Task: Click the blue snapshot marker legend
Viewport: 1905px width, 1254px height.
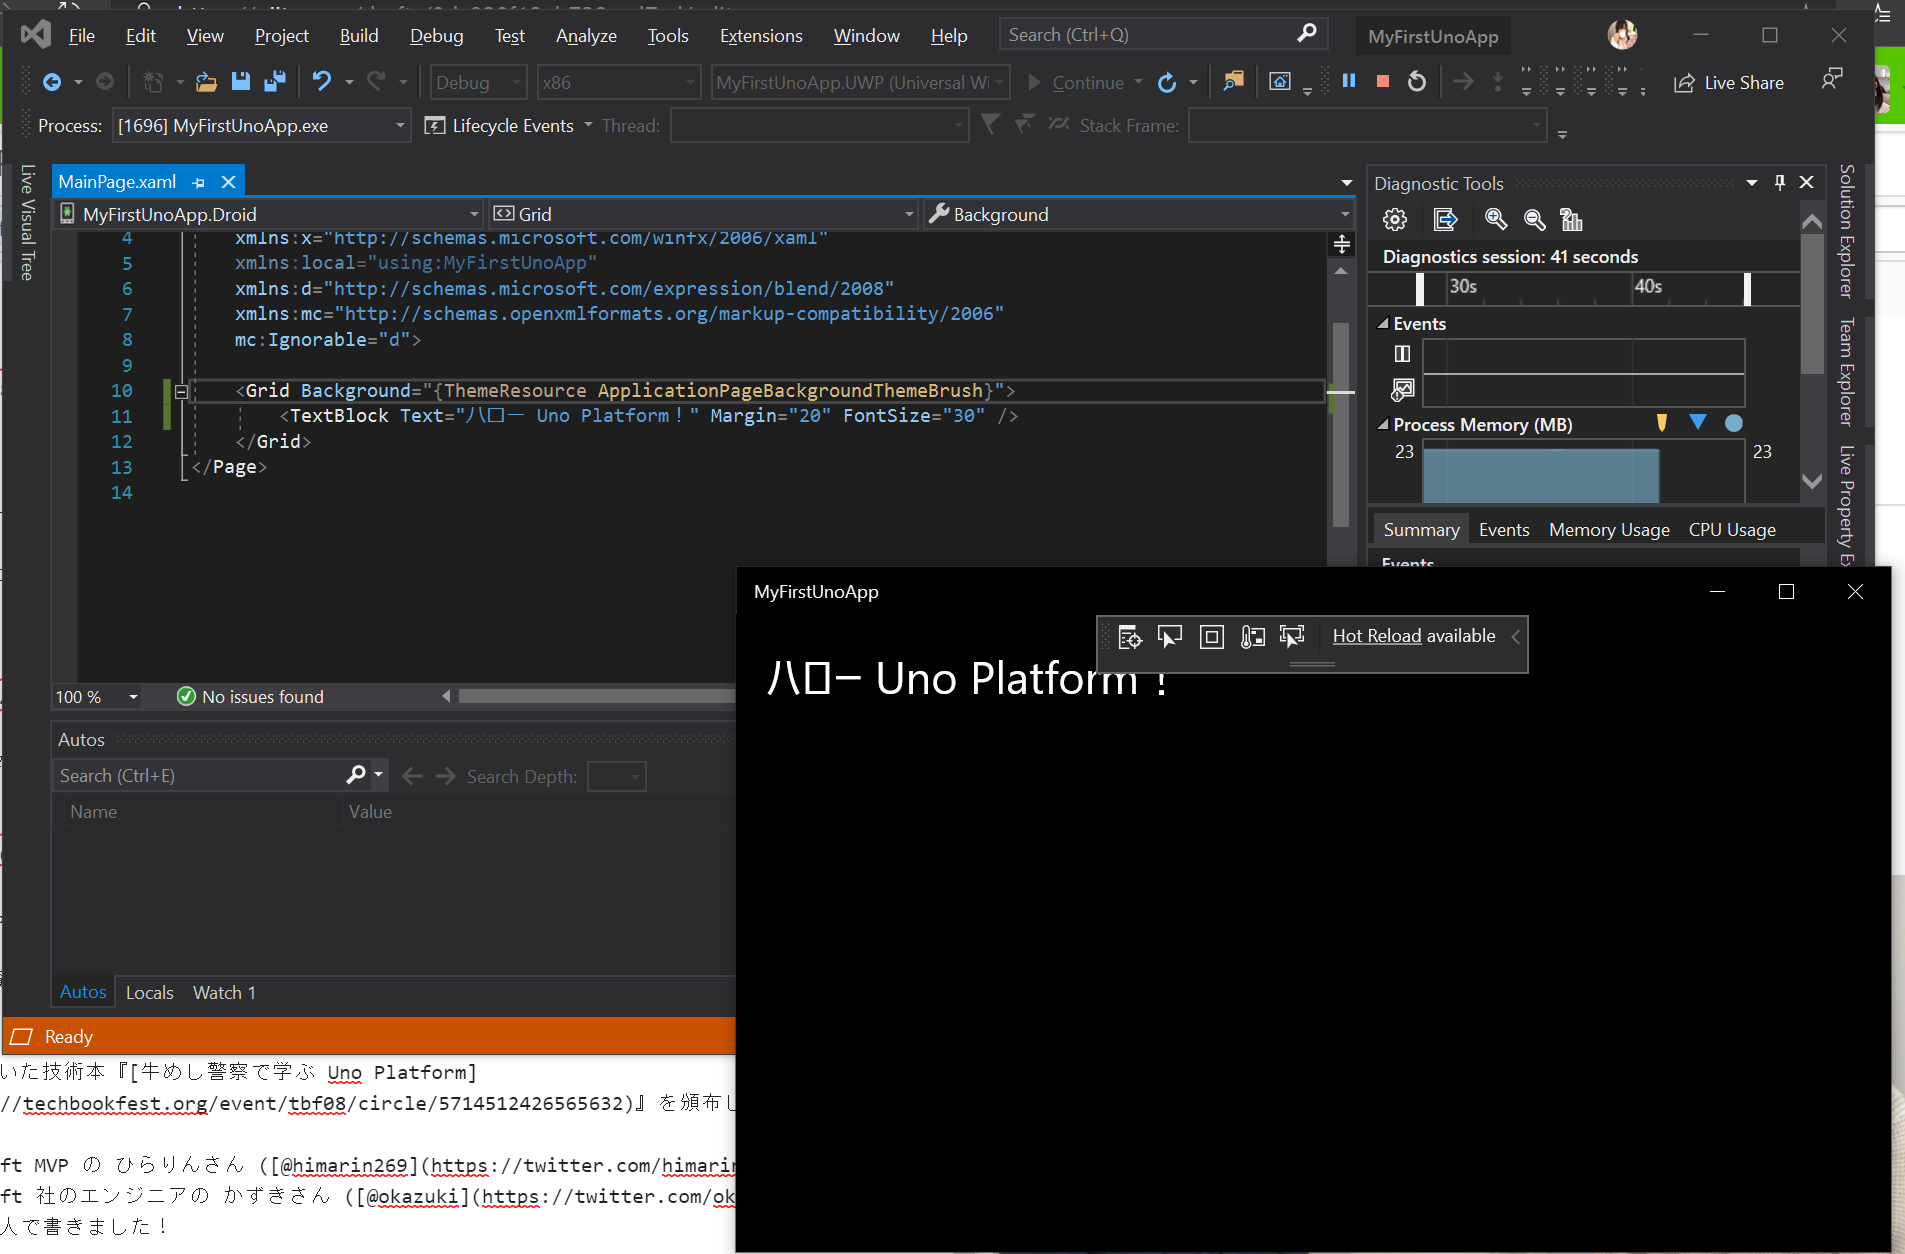Action: click(x=1697, y=422)
